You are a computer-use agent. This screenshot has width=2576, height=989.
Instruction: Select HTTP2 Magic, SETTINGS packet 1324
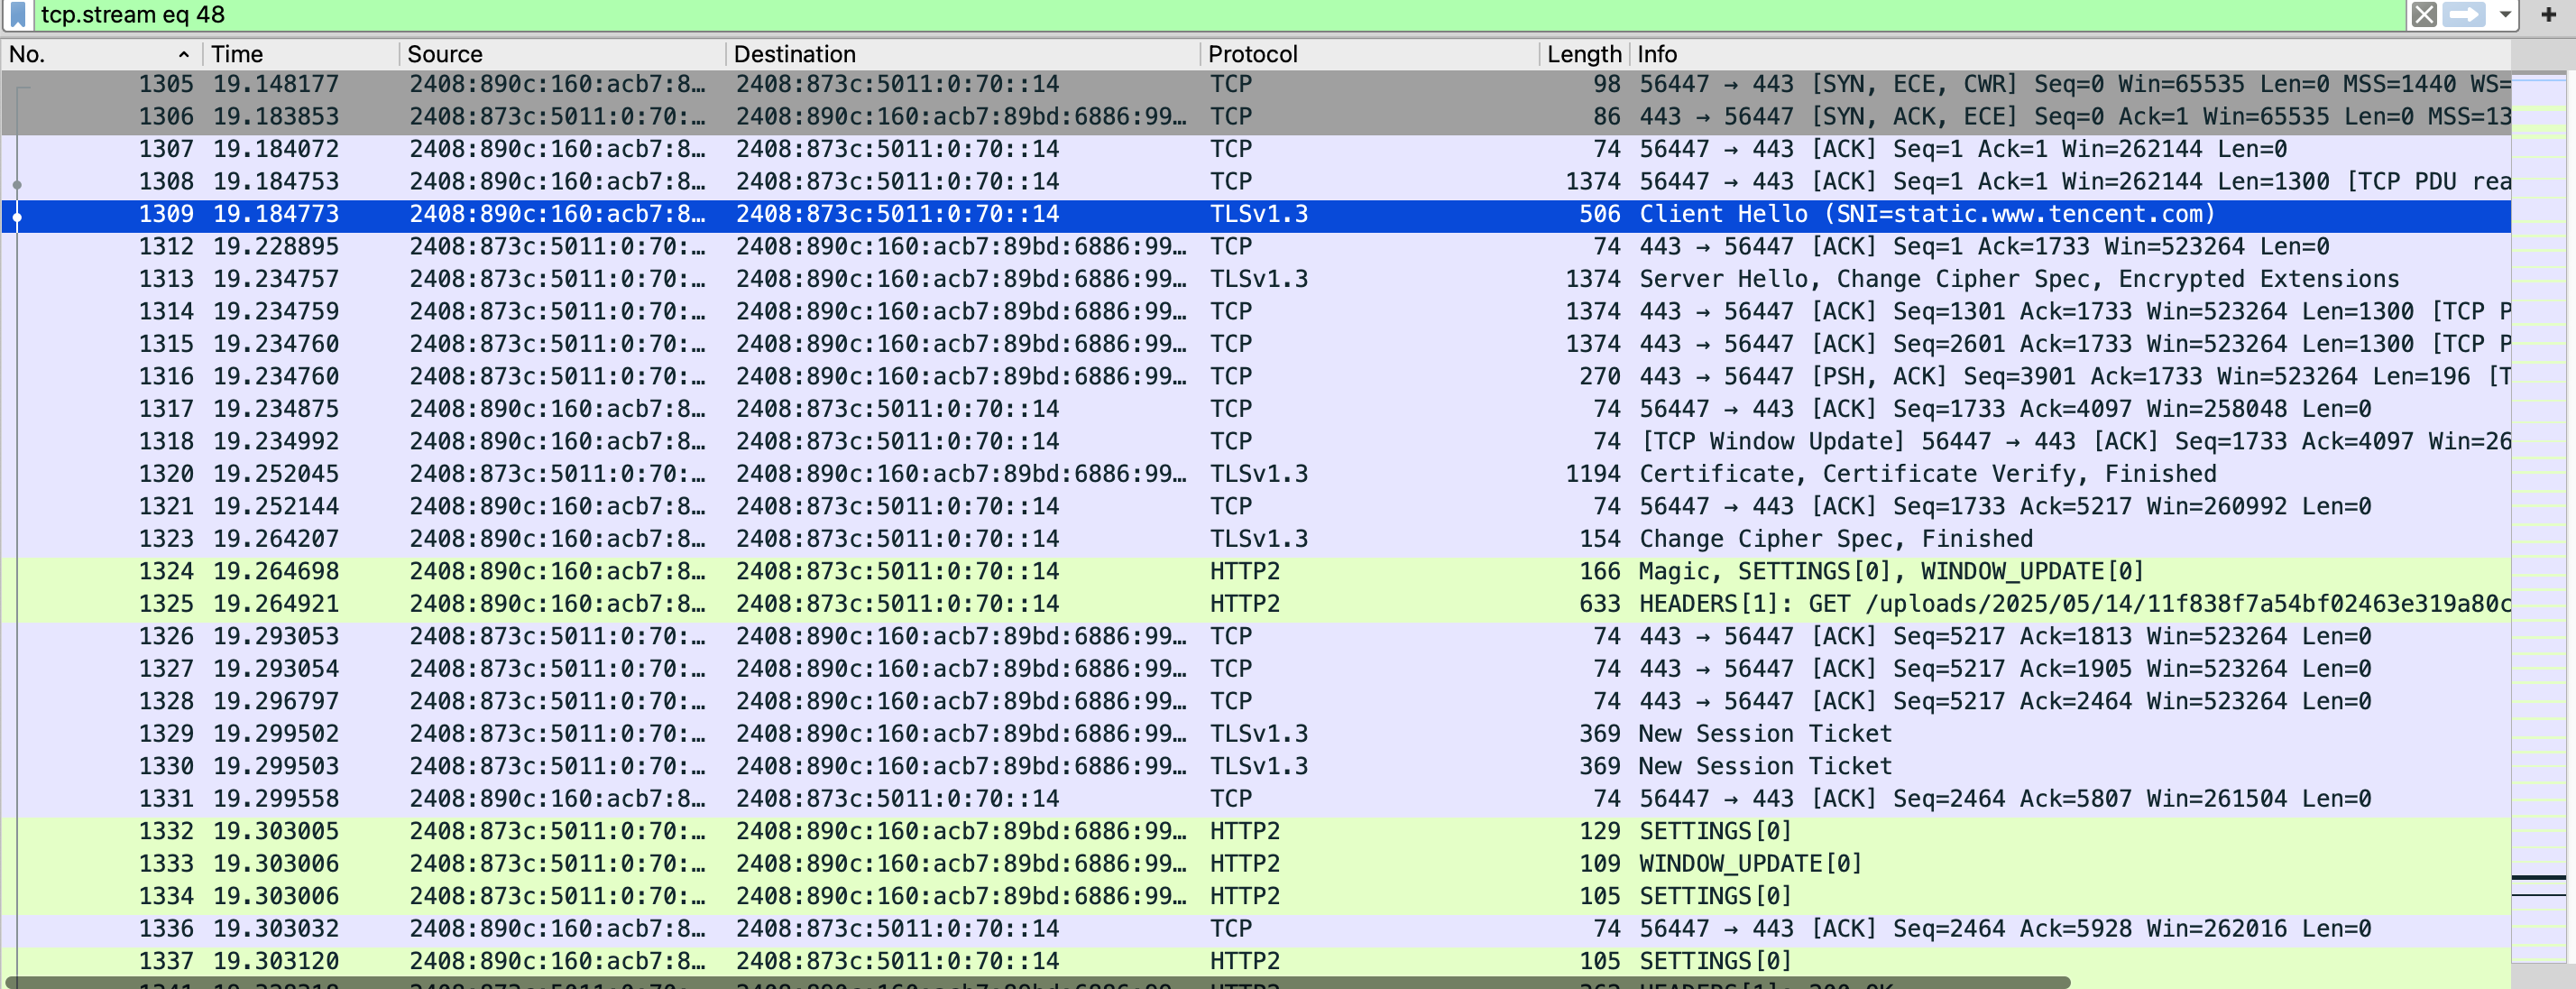point(1256,573)
